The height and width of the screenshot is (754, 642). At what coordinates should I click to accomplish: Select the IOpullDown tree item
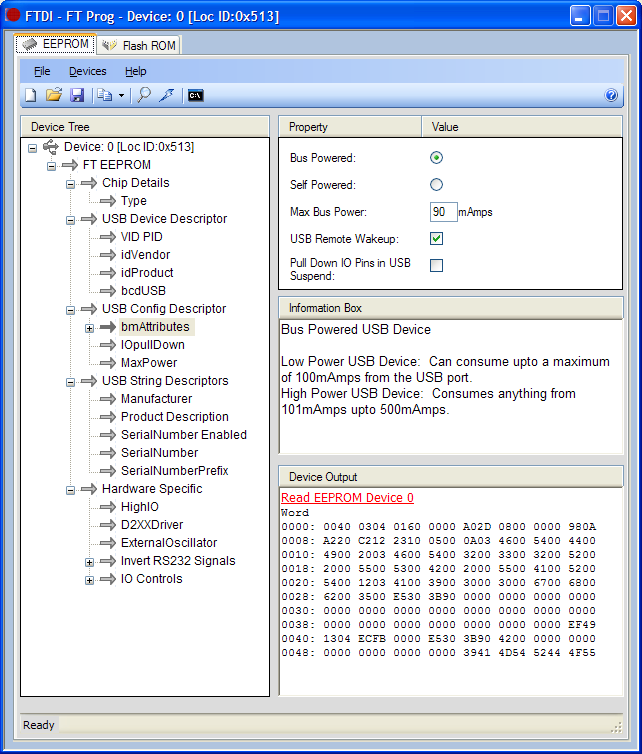pyautogui.click(x=153, y=345)
